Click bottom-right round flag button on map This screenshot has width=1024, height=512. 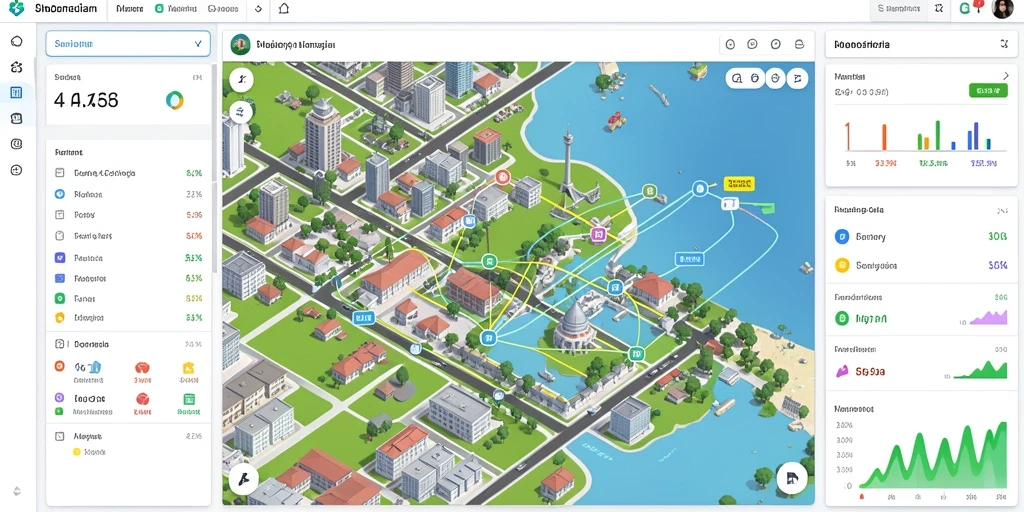pos(792,479)
